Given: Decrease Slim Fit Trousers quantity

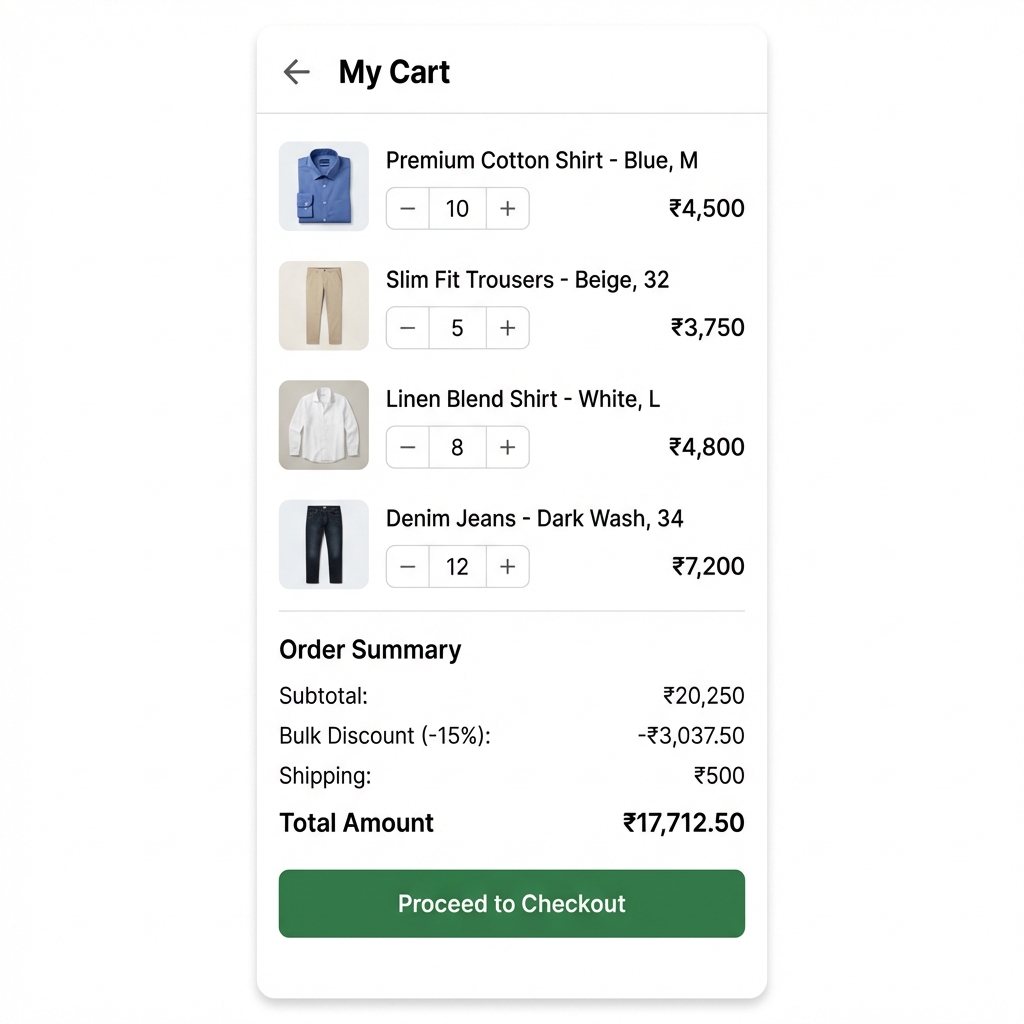Looking at the screenshot, I should click(408, 328).
